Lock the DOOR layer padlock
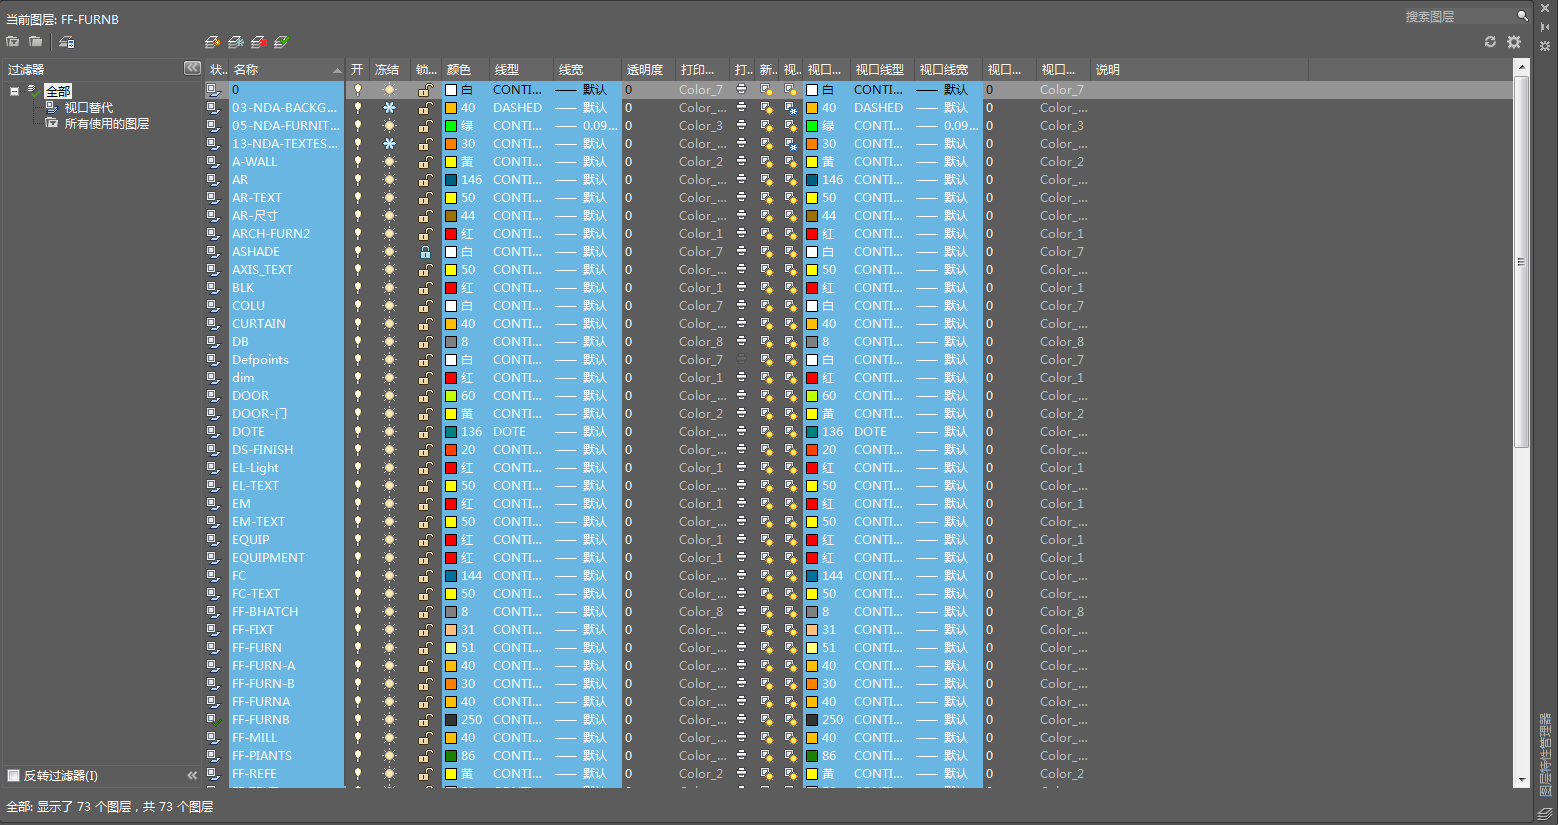Viewport: 1558px width, 825px height. click(x=425, y=396)
